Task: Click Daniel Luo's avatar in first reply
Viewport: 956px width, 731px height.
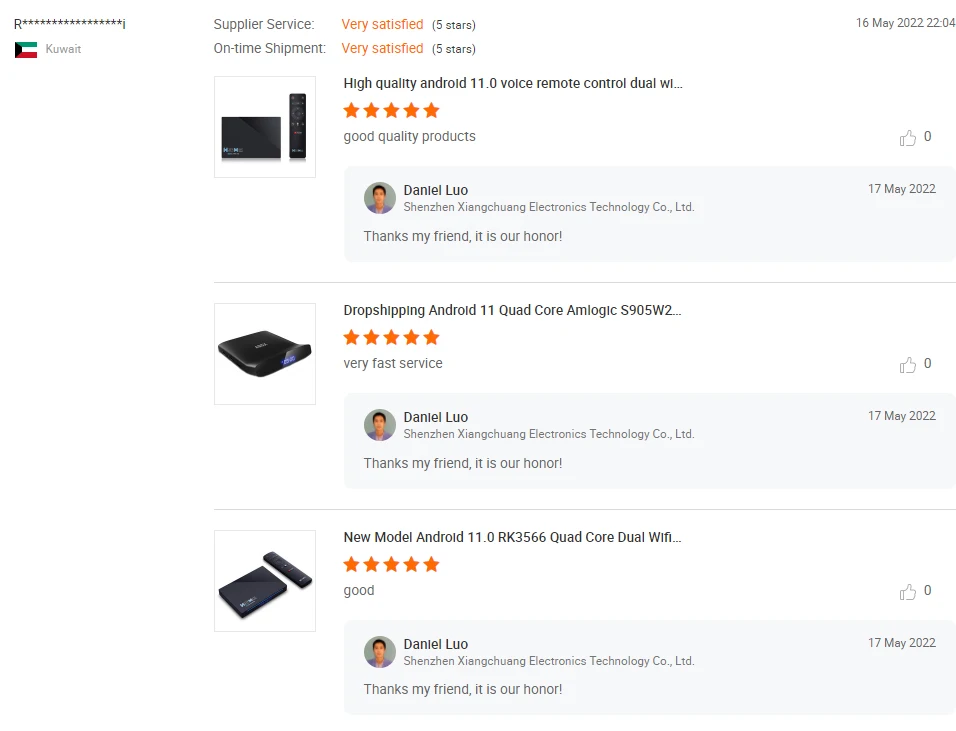Action: coord(380,198)
